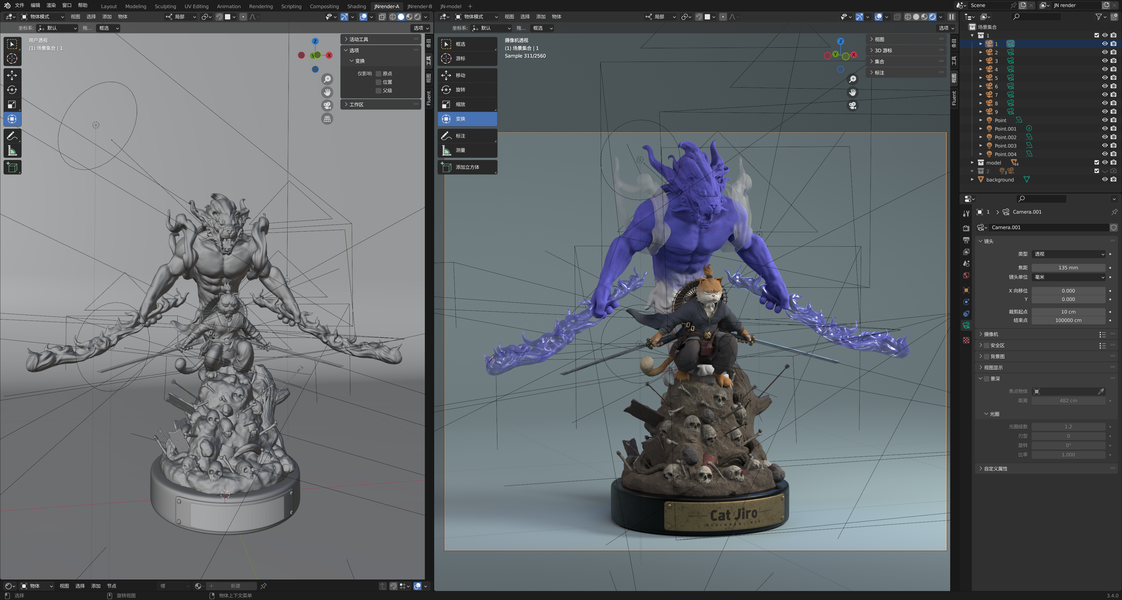Screen dimensions: 1122x600
Task: Open the lens type dropdown
Action: [x=1068, y=254]
